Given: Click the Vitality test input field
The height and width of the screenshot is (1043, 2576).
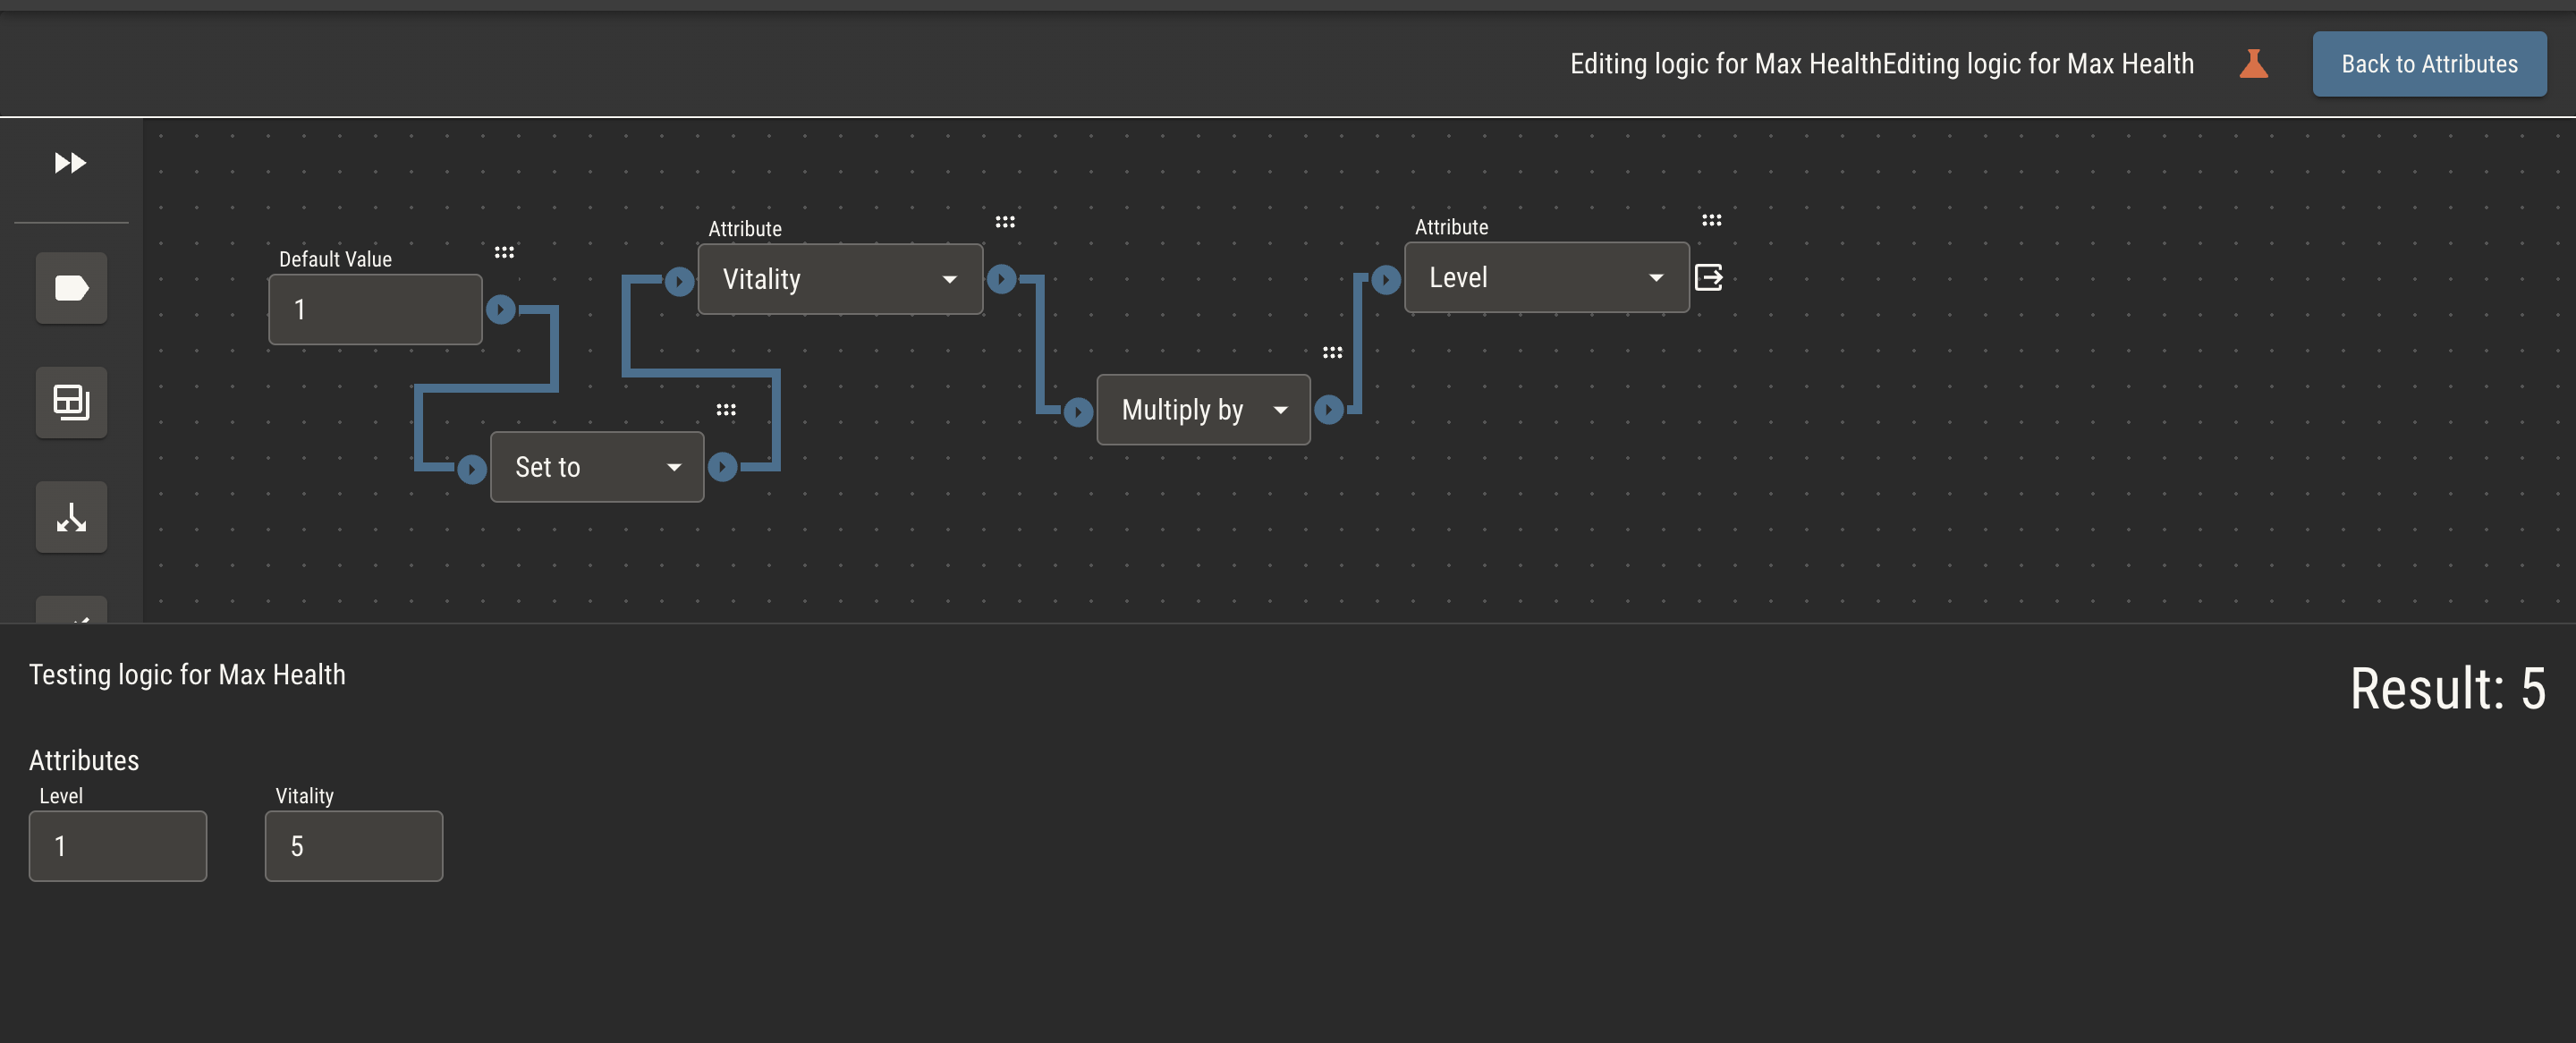Looking at the screenshot, I should pos(354,845).
